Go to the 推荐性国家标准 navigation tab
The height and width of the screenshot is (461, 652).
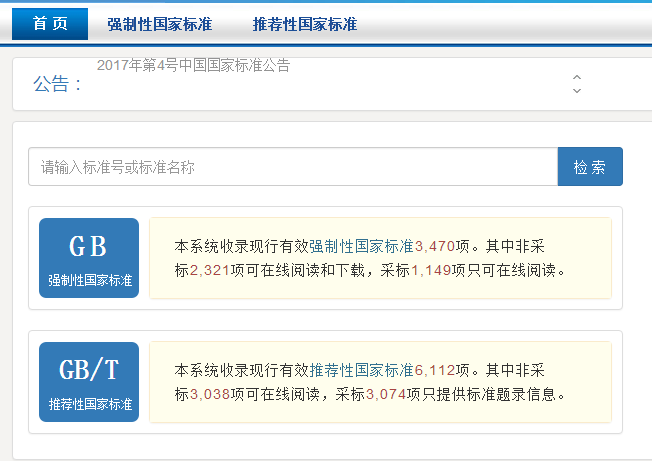[x=305, y=24]
